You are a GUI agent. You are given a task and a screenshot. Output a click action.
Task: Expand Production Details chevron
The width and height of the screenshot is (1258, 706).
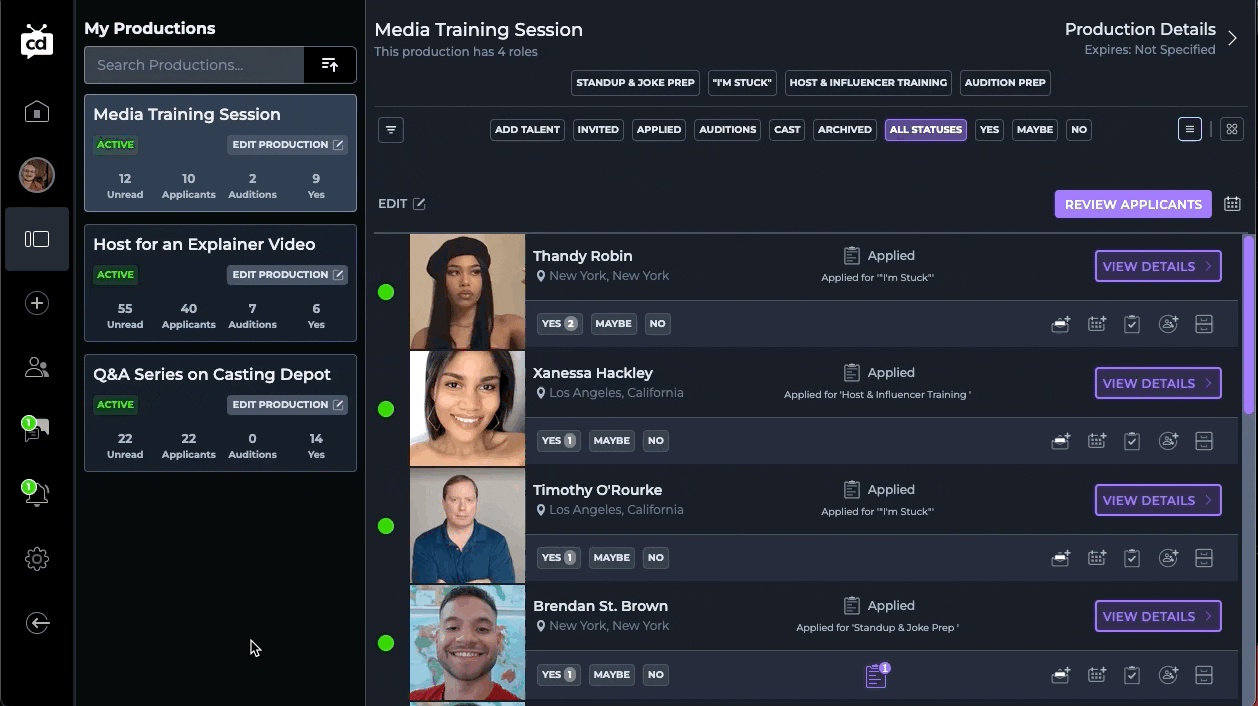point(1232,39)
